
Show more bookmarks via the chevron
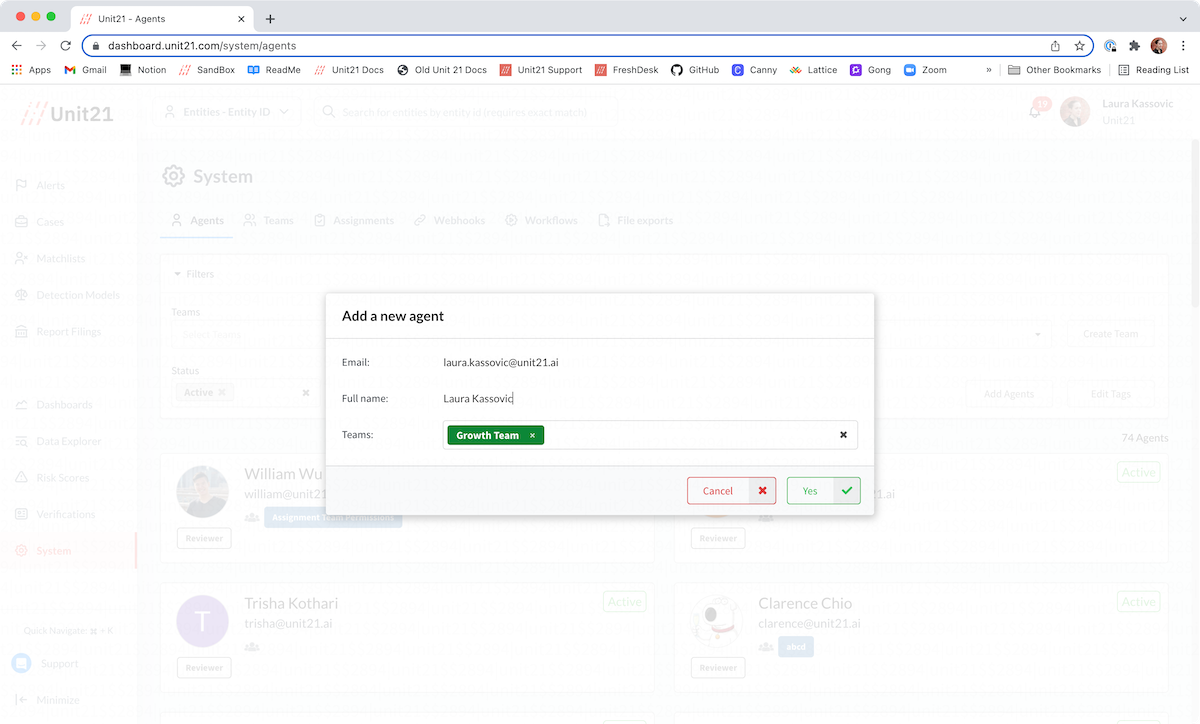click(989, 70)
